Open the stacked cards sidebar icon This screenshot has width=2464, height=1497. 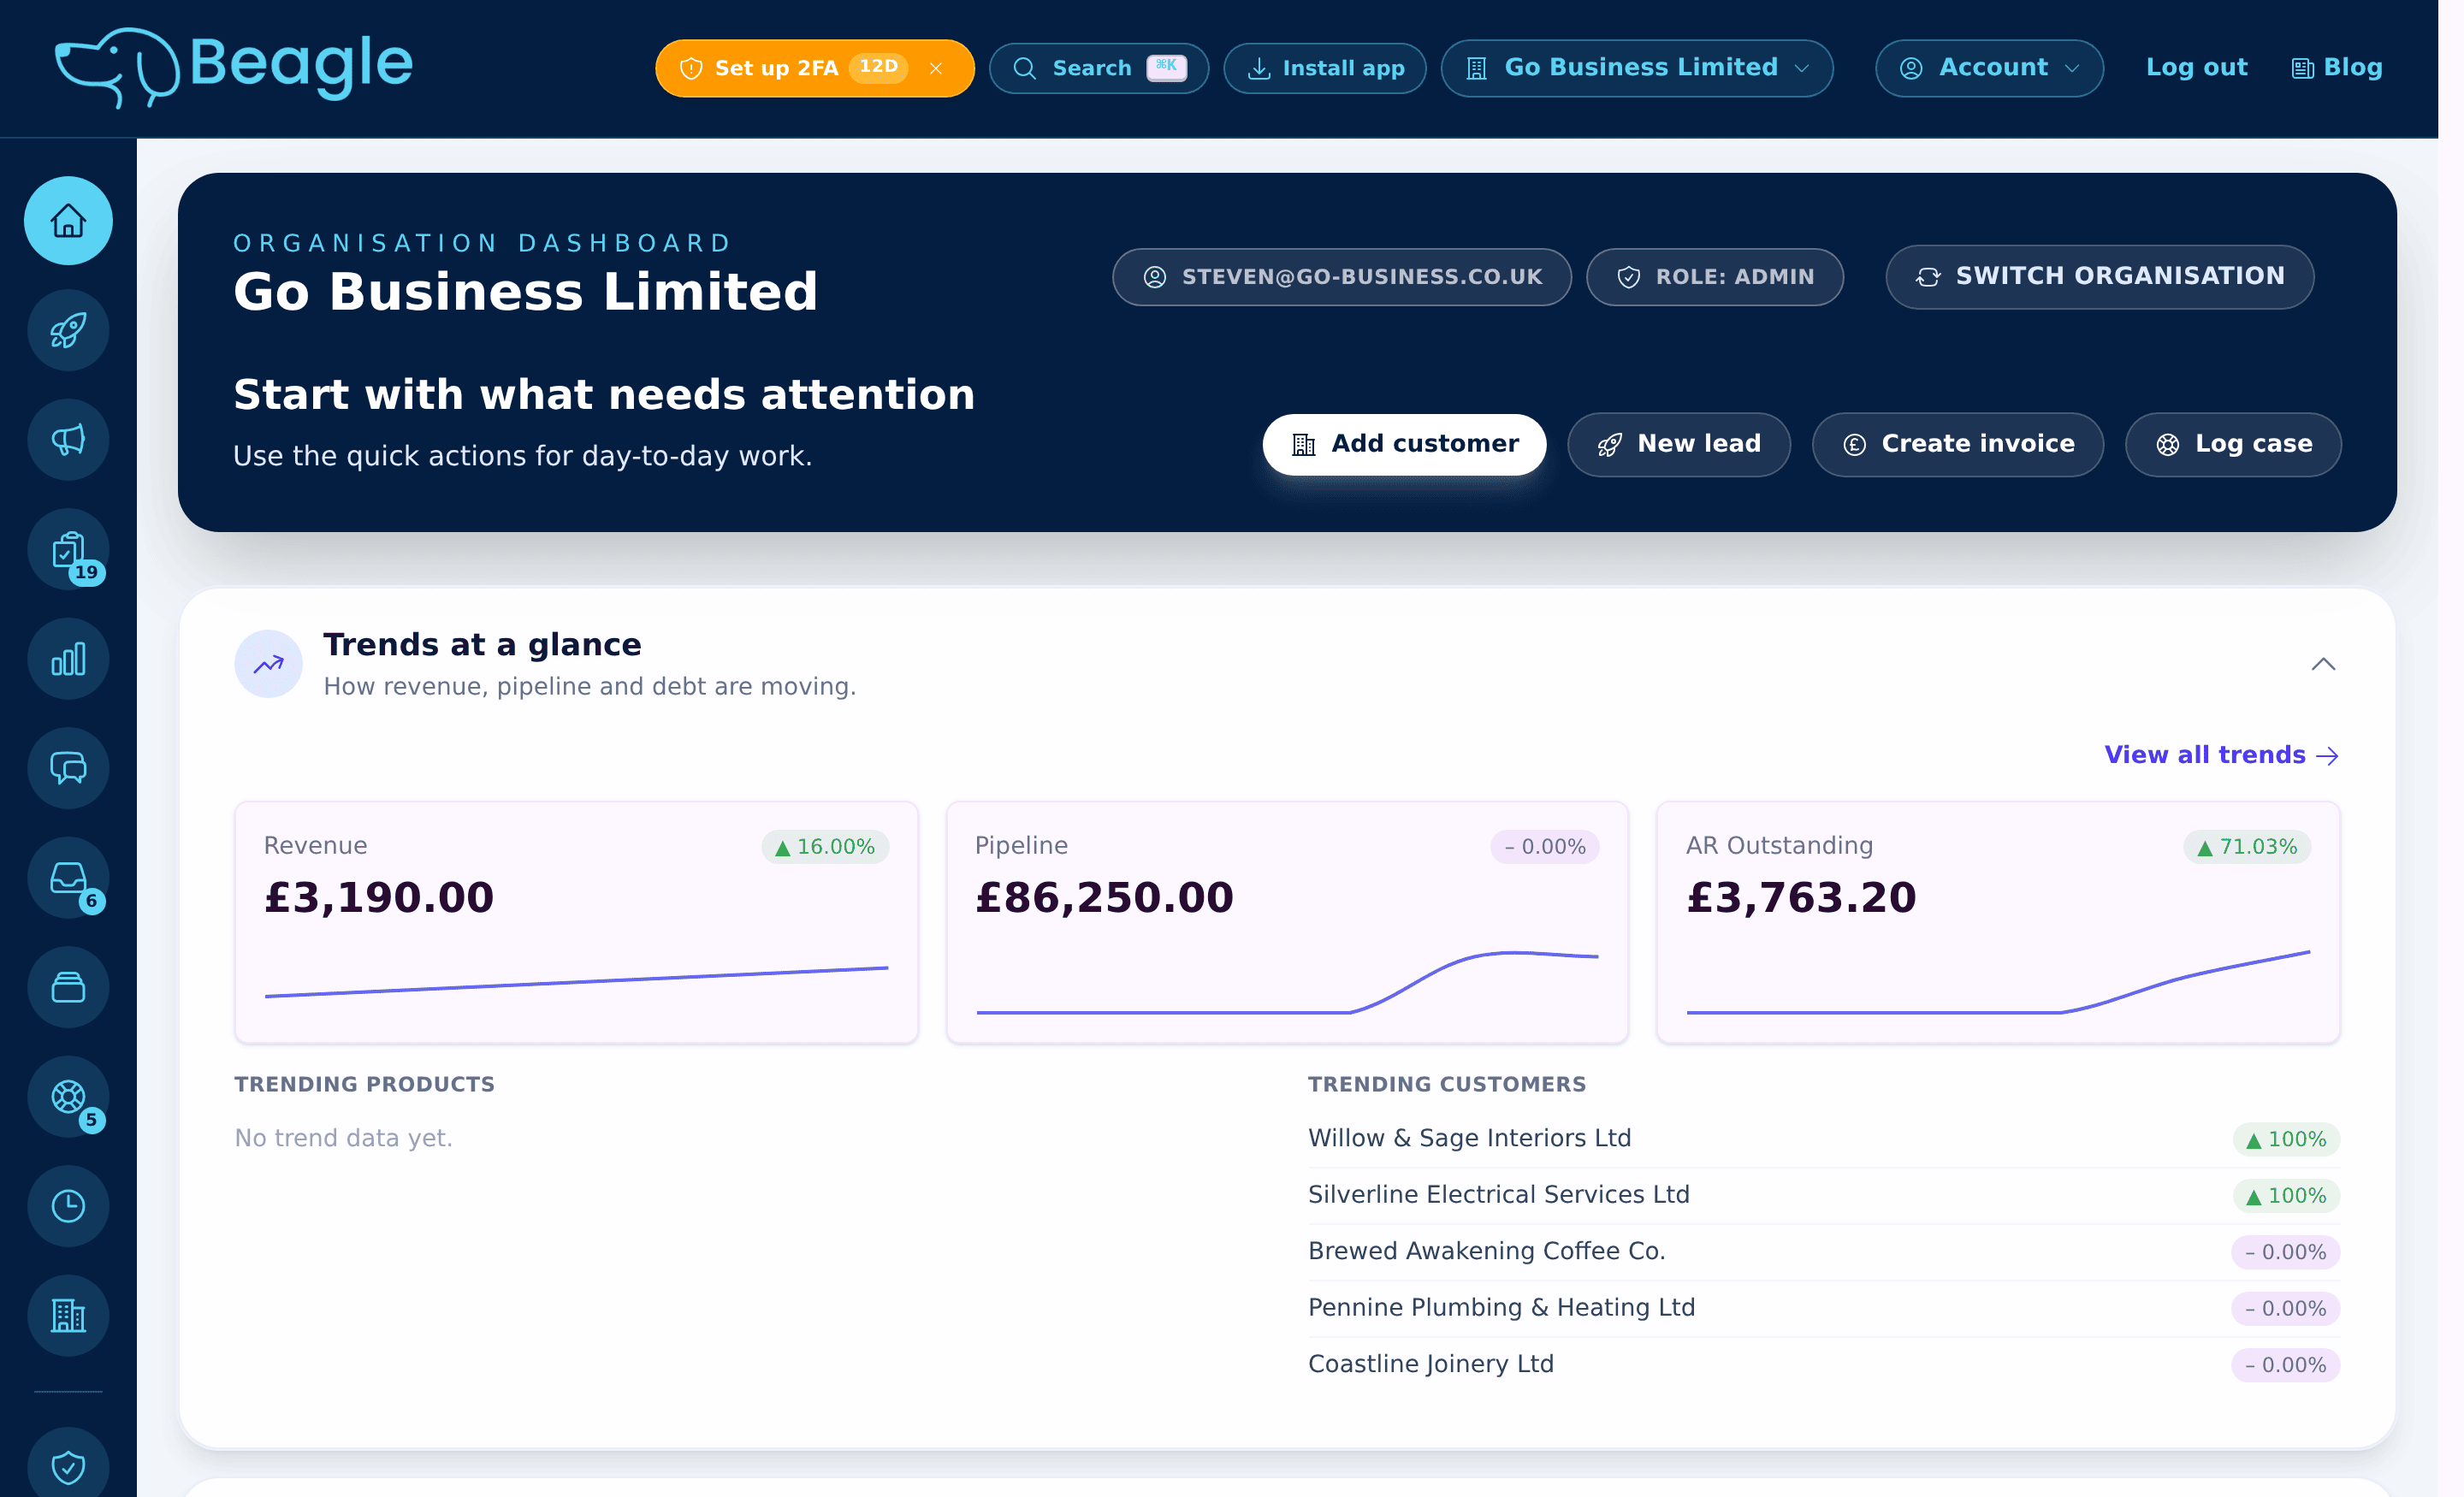coord(68,987)
